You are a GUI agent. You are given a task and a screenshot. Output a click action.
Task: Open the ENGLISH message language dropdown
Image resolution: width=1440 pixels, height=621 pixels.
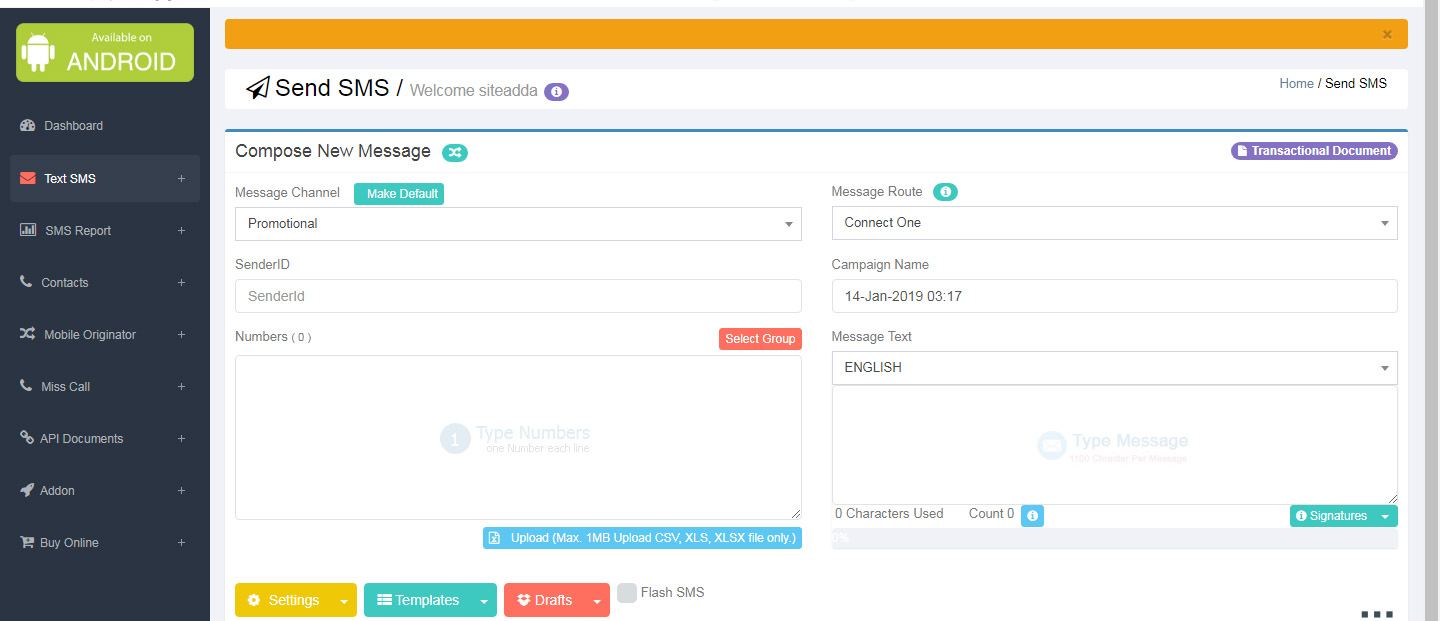point(1114,368)
